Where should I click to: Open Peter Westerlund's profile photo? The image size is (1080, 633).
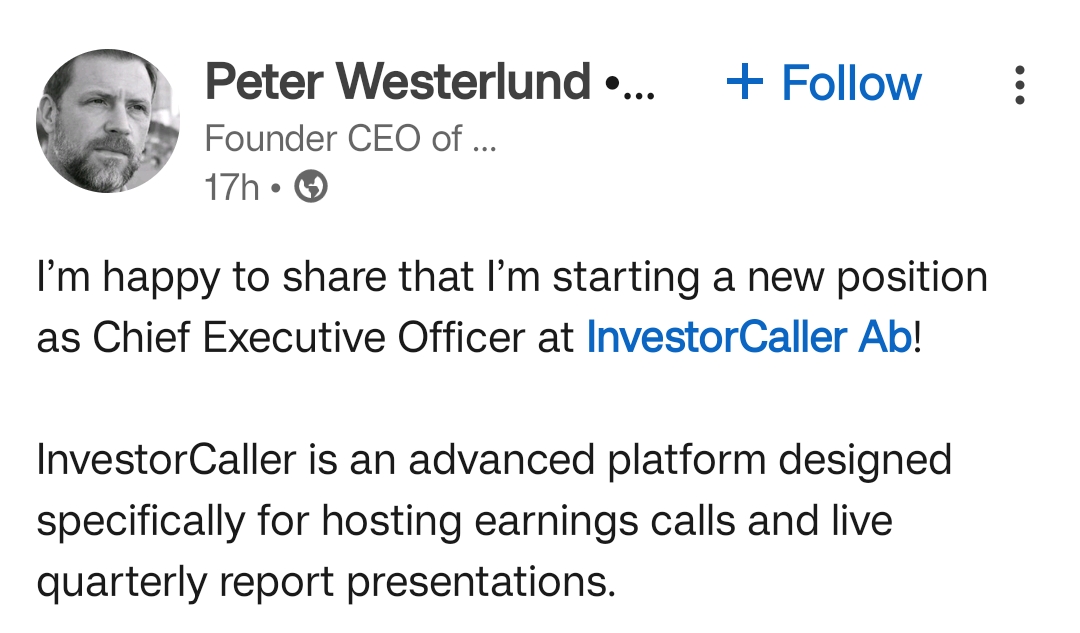pos(108,120)
